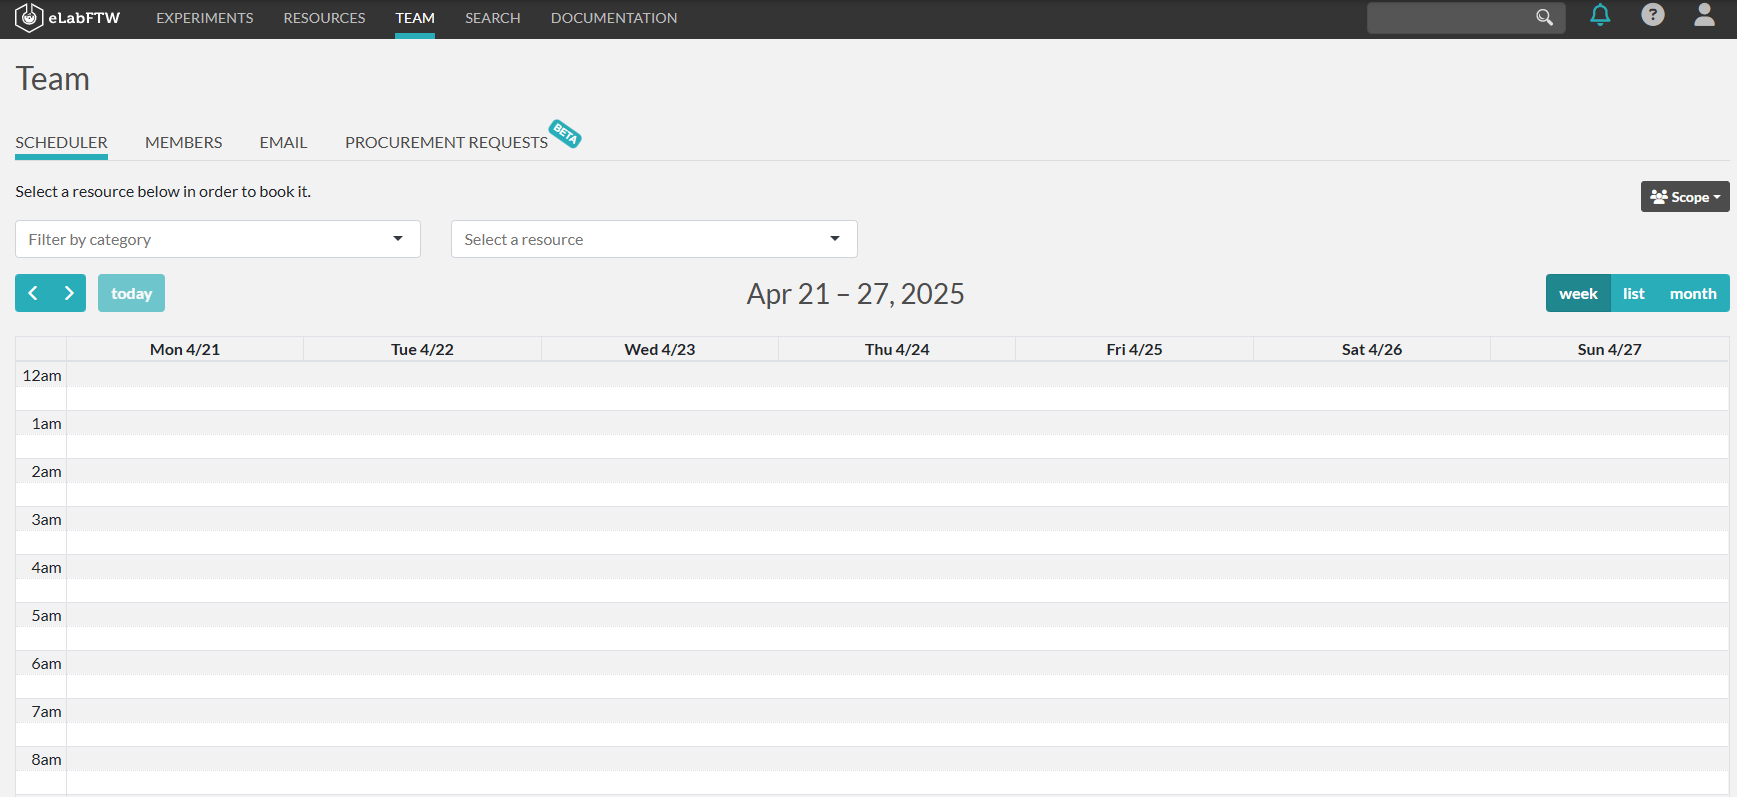This screenshot has height=797, width=1737.
Task: Open the Documentation link
Action: pyautogui.click(x=613, y=18)
